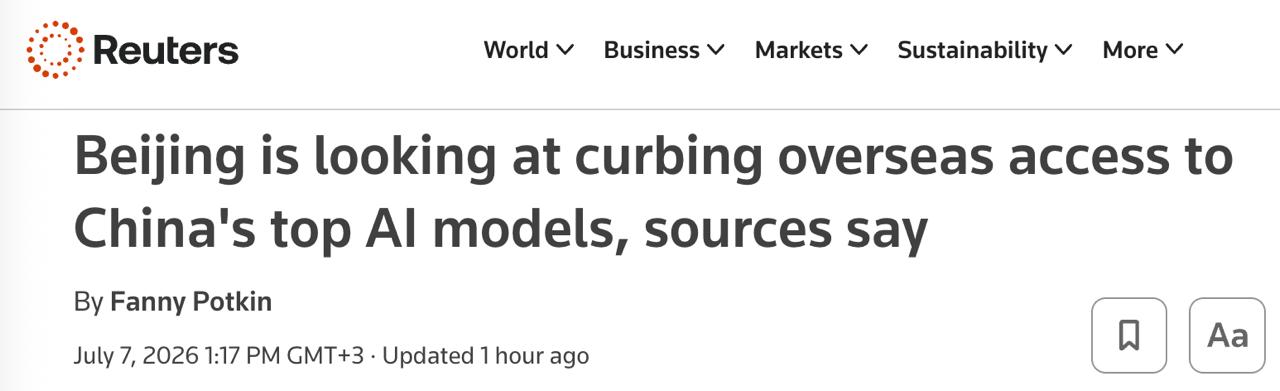Click the word Beijing in the headline
Viewport: 1280px width, 391px height.
[159, 159]
